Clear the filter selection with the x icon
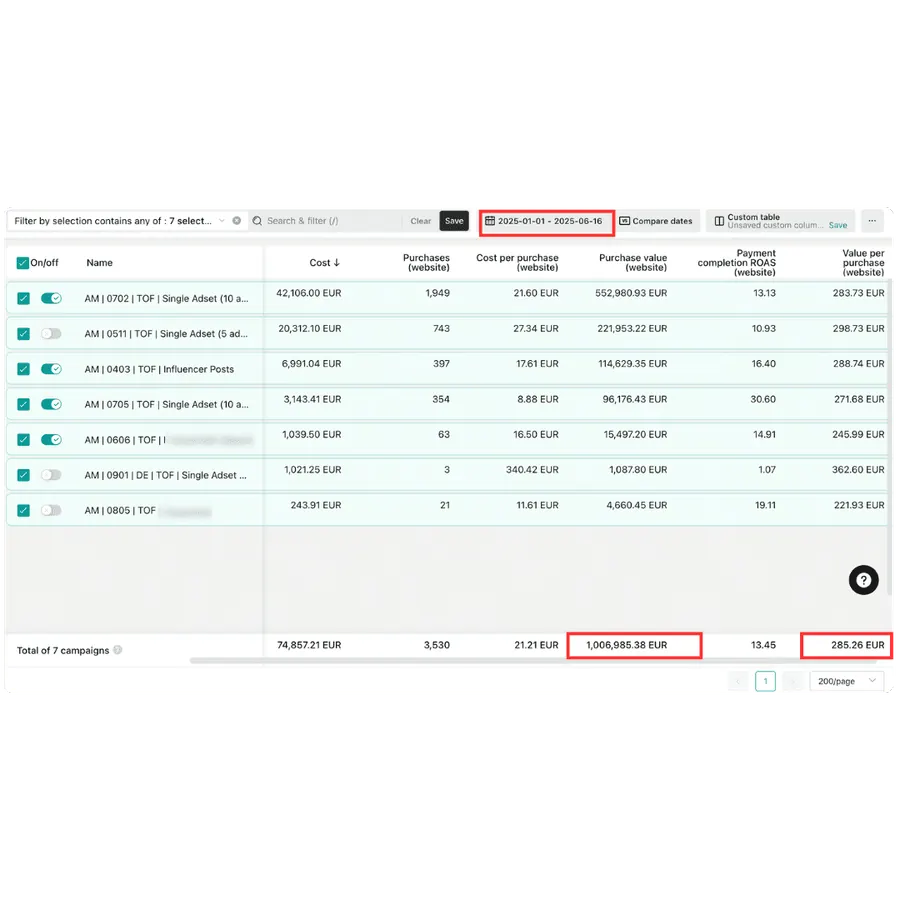This screenshot has width=900, height=900. coord(236,220)
